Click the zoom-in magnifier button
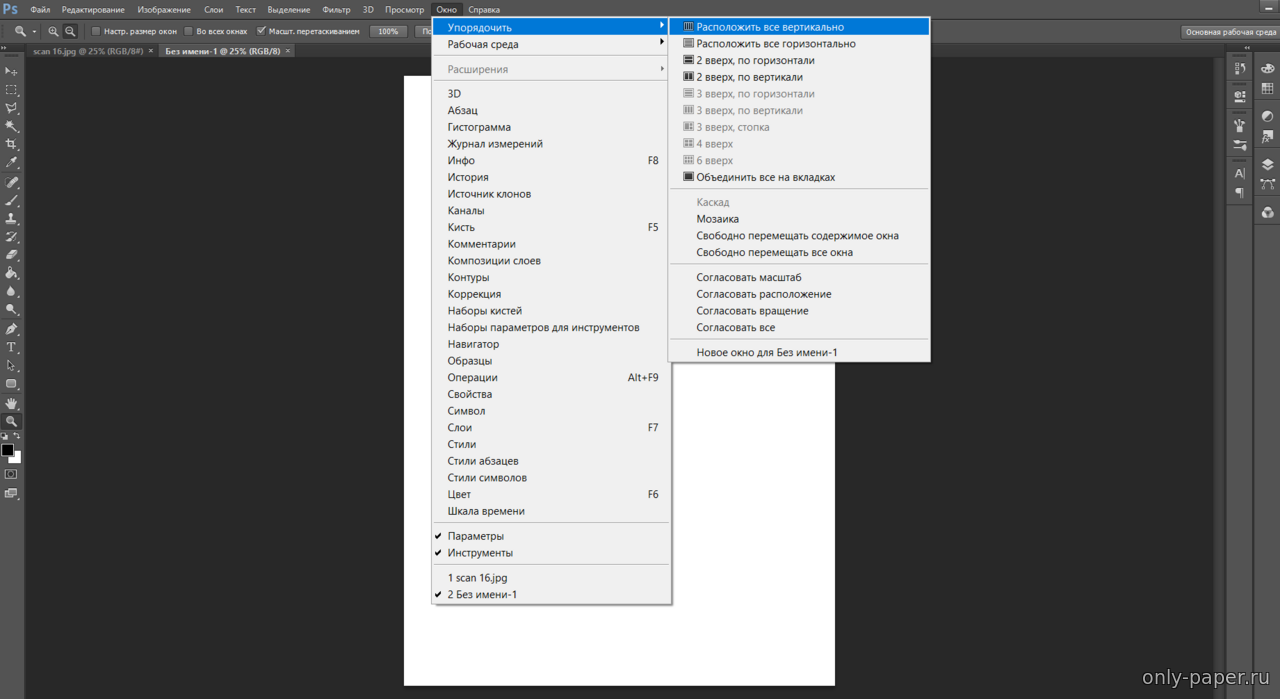 pyautogui.click(x=53, y=31)
